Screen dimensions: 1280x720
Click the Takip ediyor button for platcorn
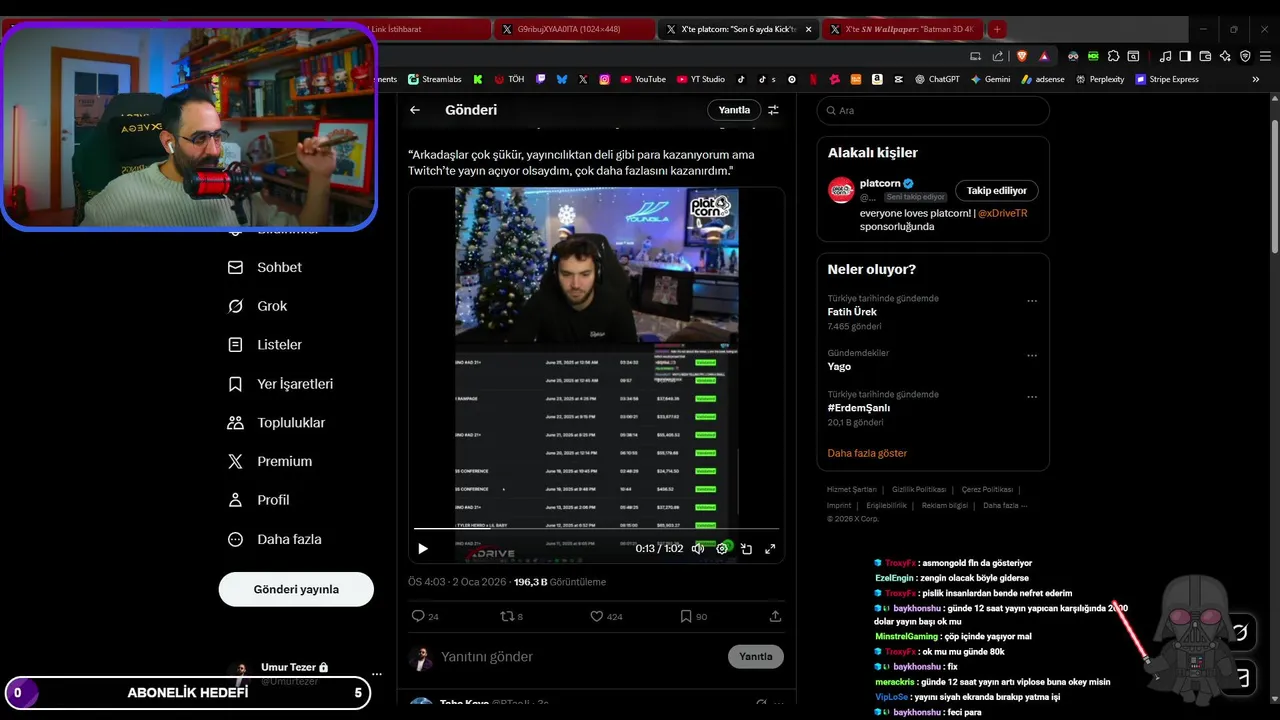(997, 190)
